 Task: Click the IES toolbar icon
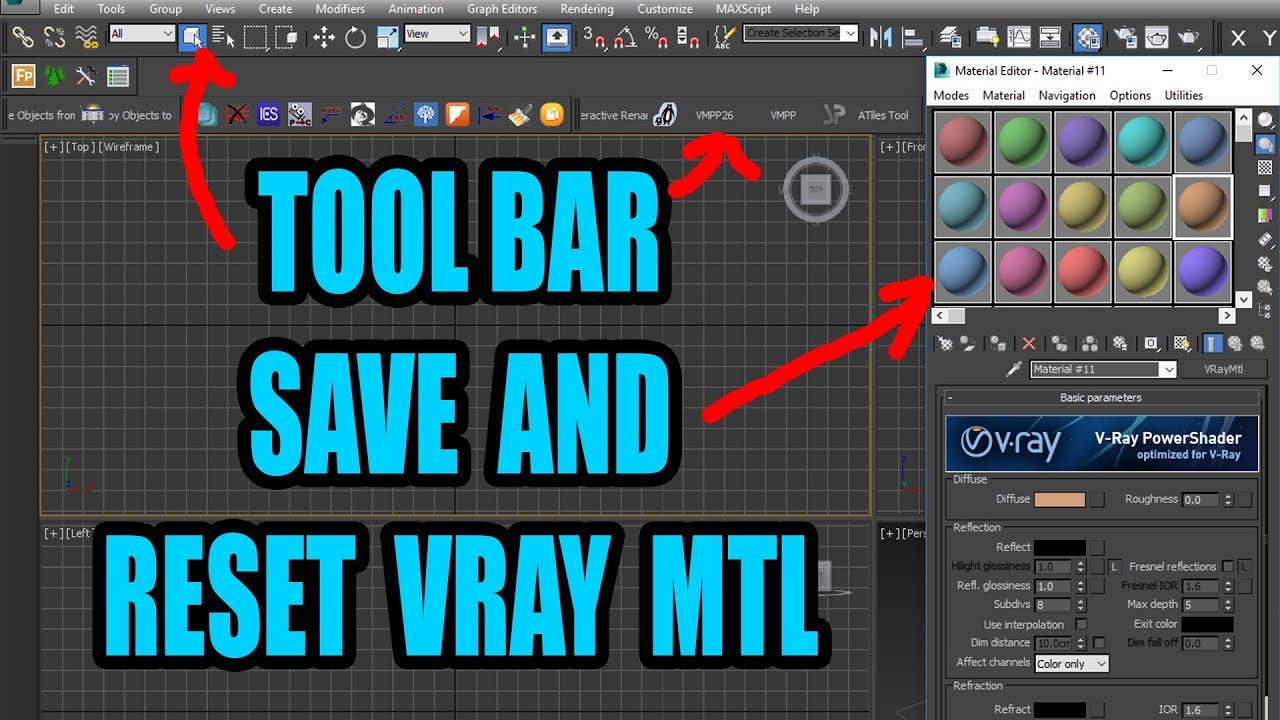click(x=268, y=115)
